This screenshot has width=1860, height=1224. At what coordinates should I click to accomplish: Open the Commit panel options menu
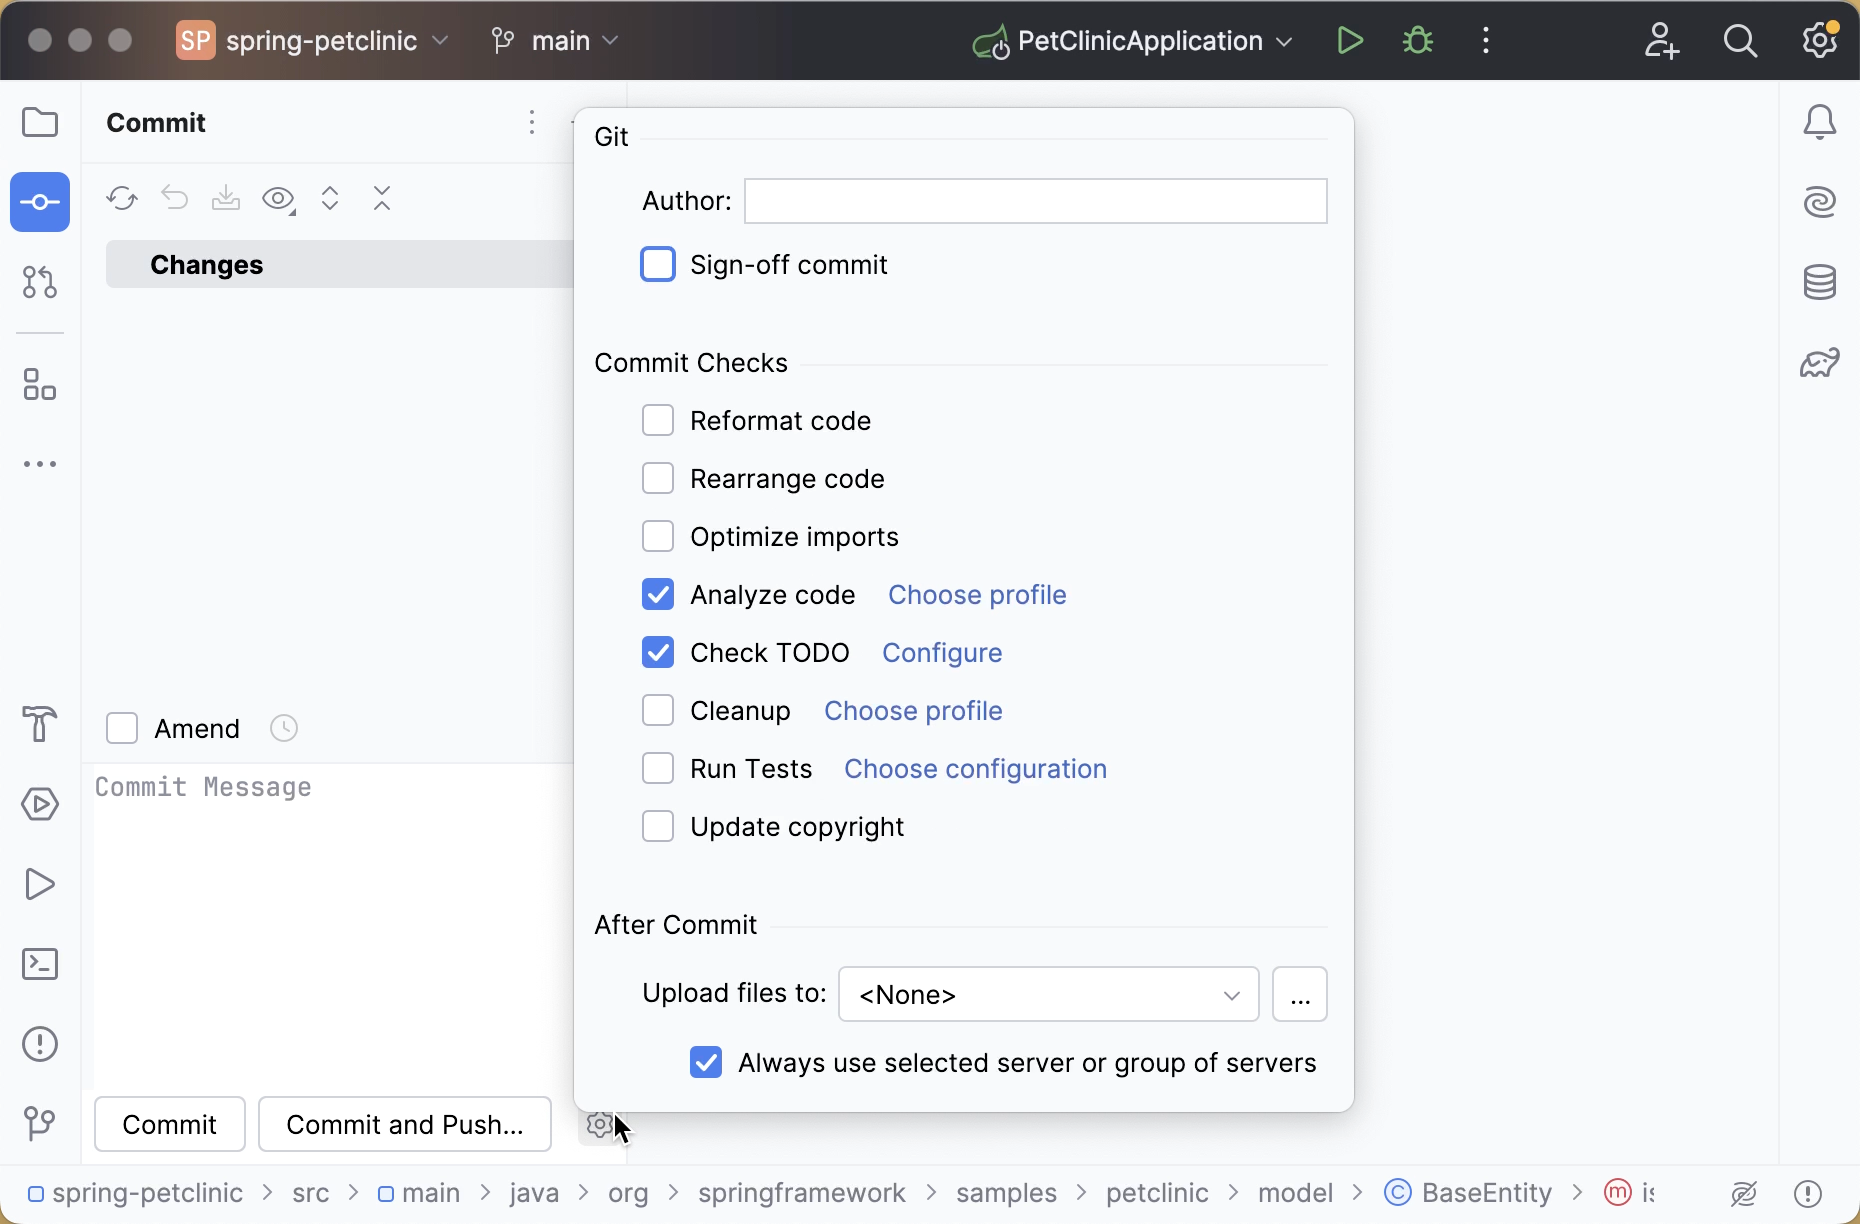tap(531, 122)
